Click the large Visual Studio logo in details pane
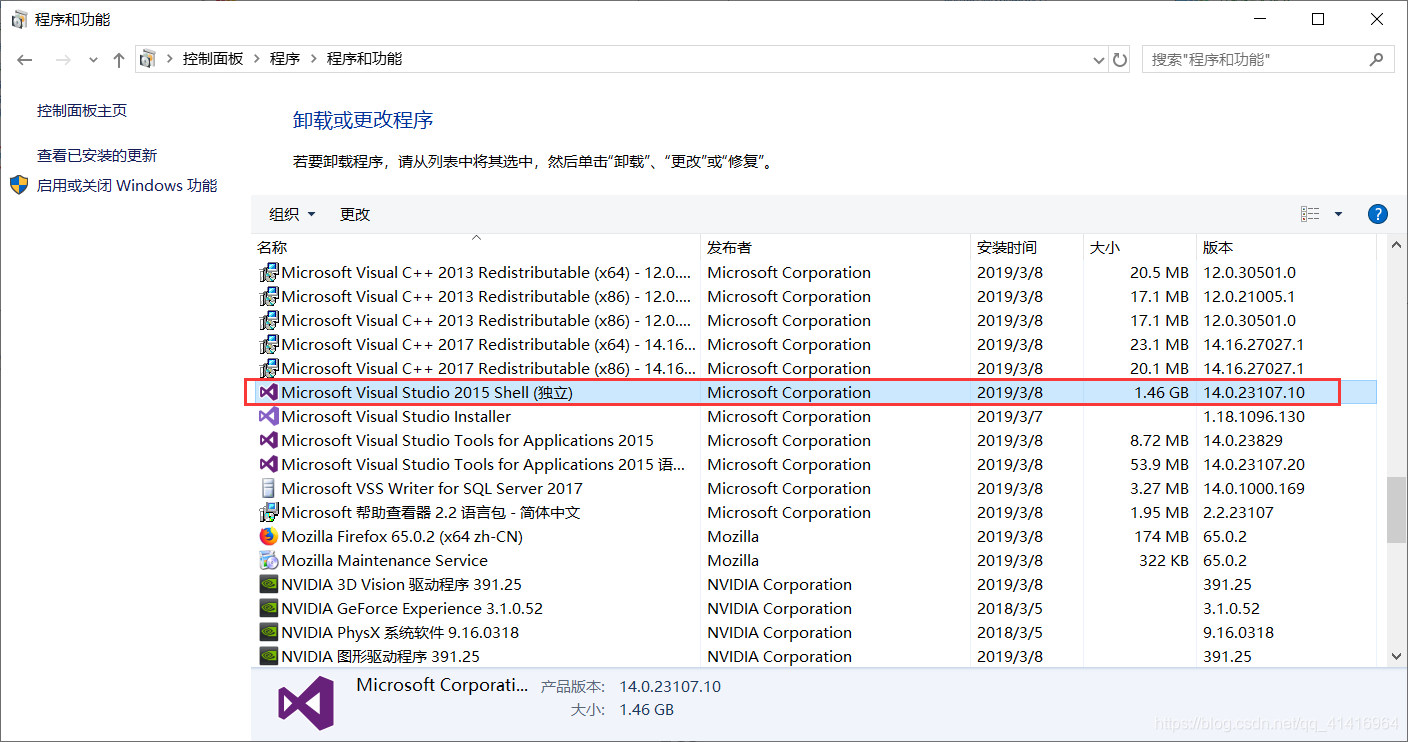Viewport: 1408px width, 742px height. tap(306, 702)
